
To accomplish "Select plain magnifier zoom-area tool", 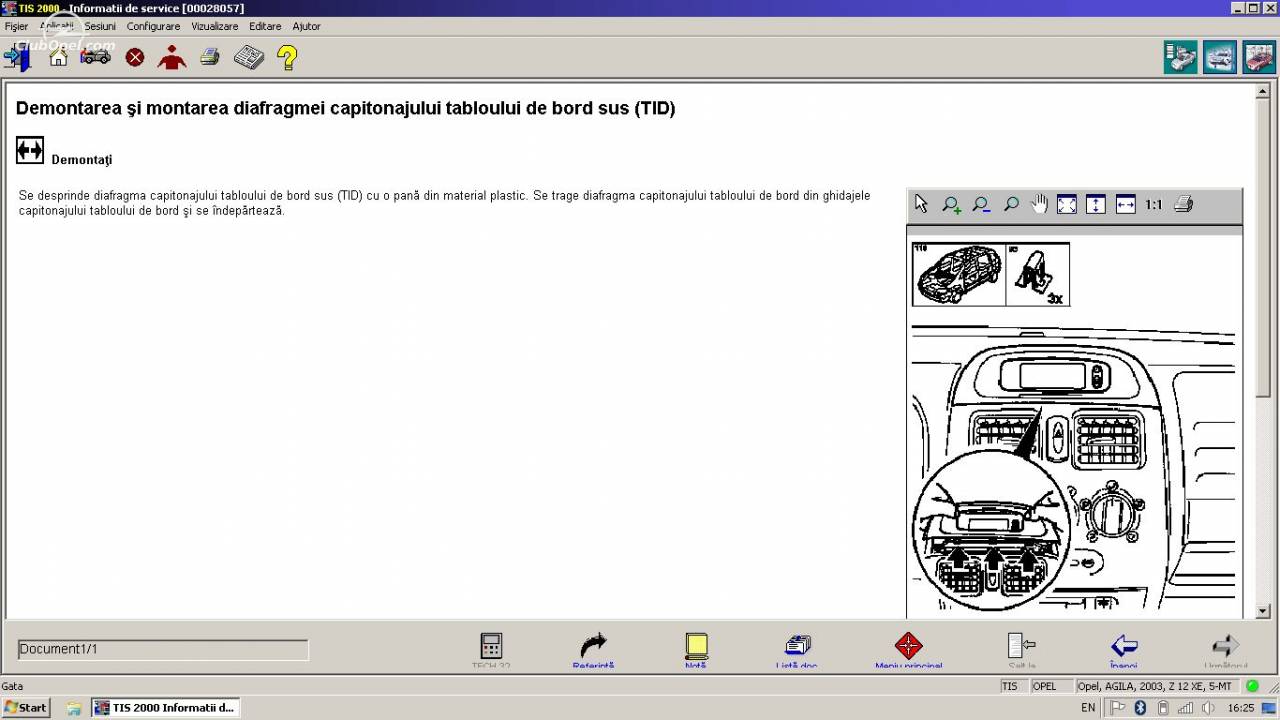I will coord(1011,204).
